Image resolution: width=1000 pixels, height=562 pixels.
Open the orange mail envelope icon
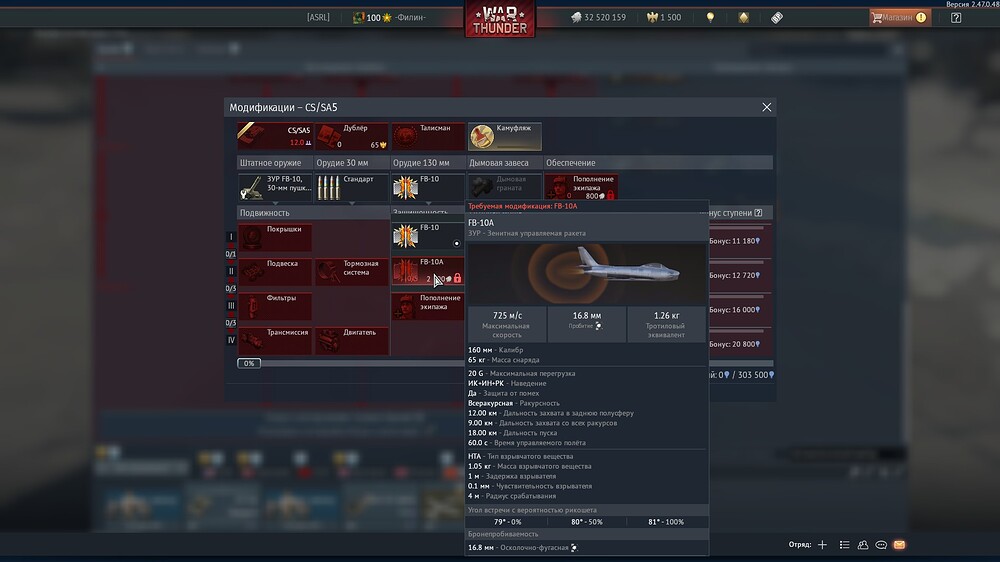point(899,545)
